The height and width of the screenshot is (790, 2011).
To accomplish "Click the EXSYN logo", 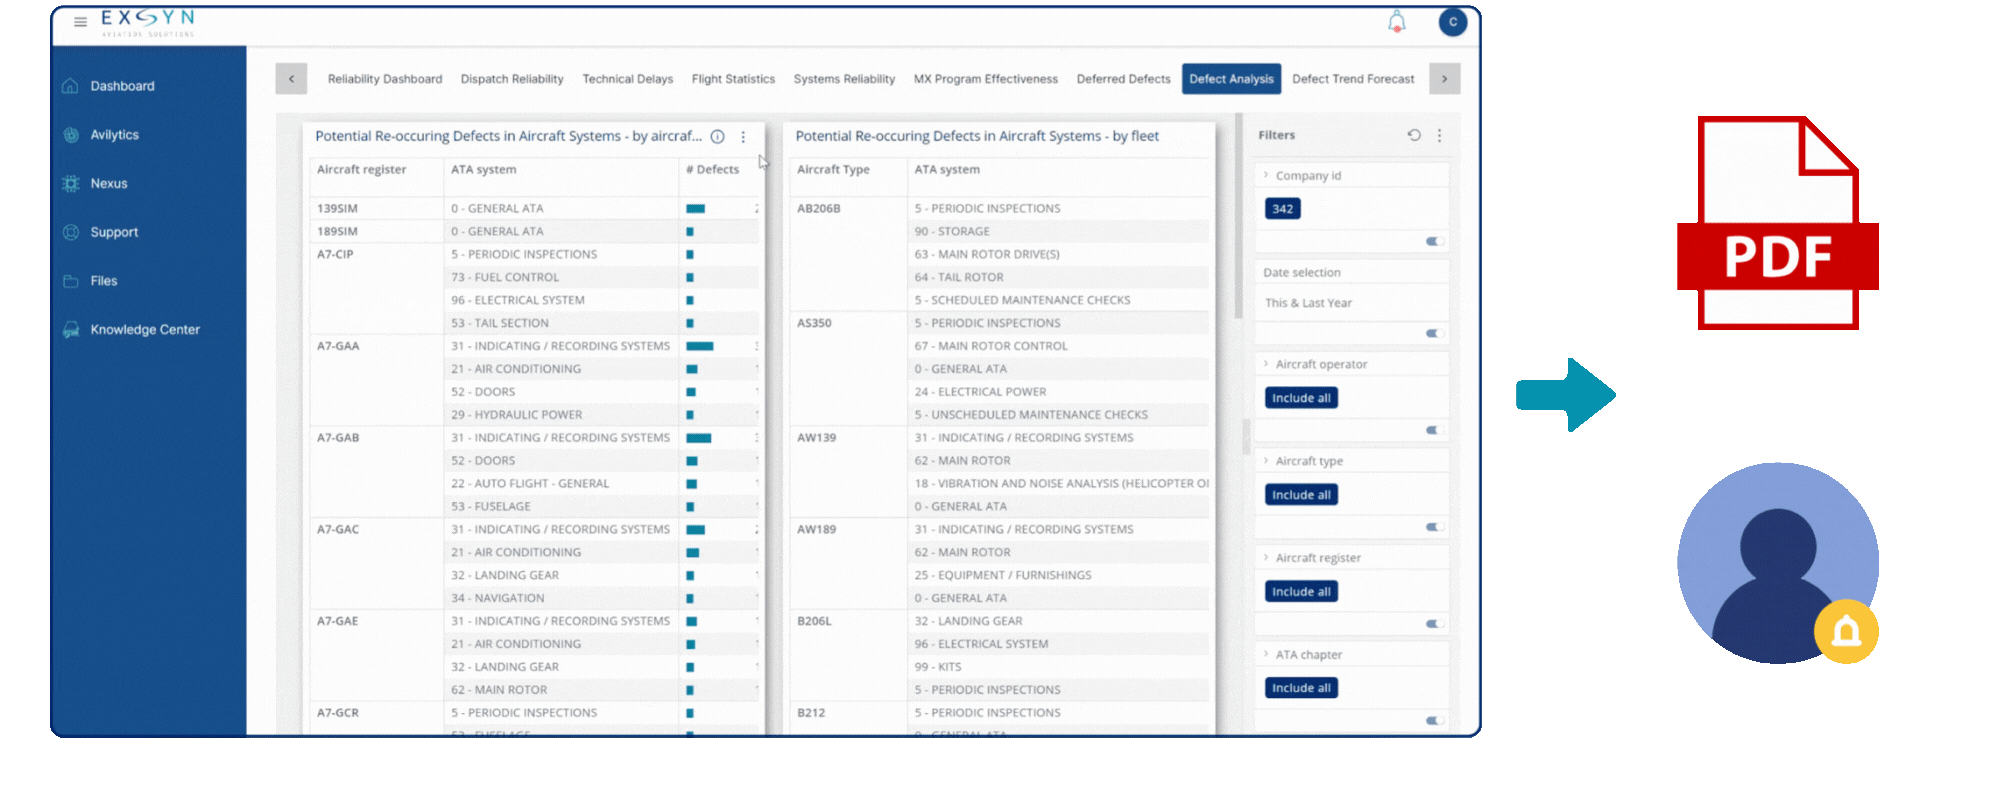I will tap(148, 23).
